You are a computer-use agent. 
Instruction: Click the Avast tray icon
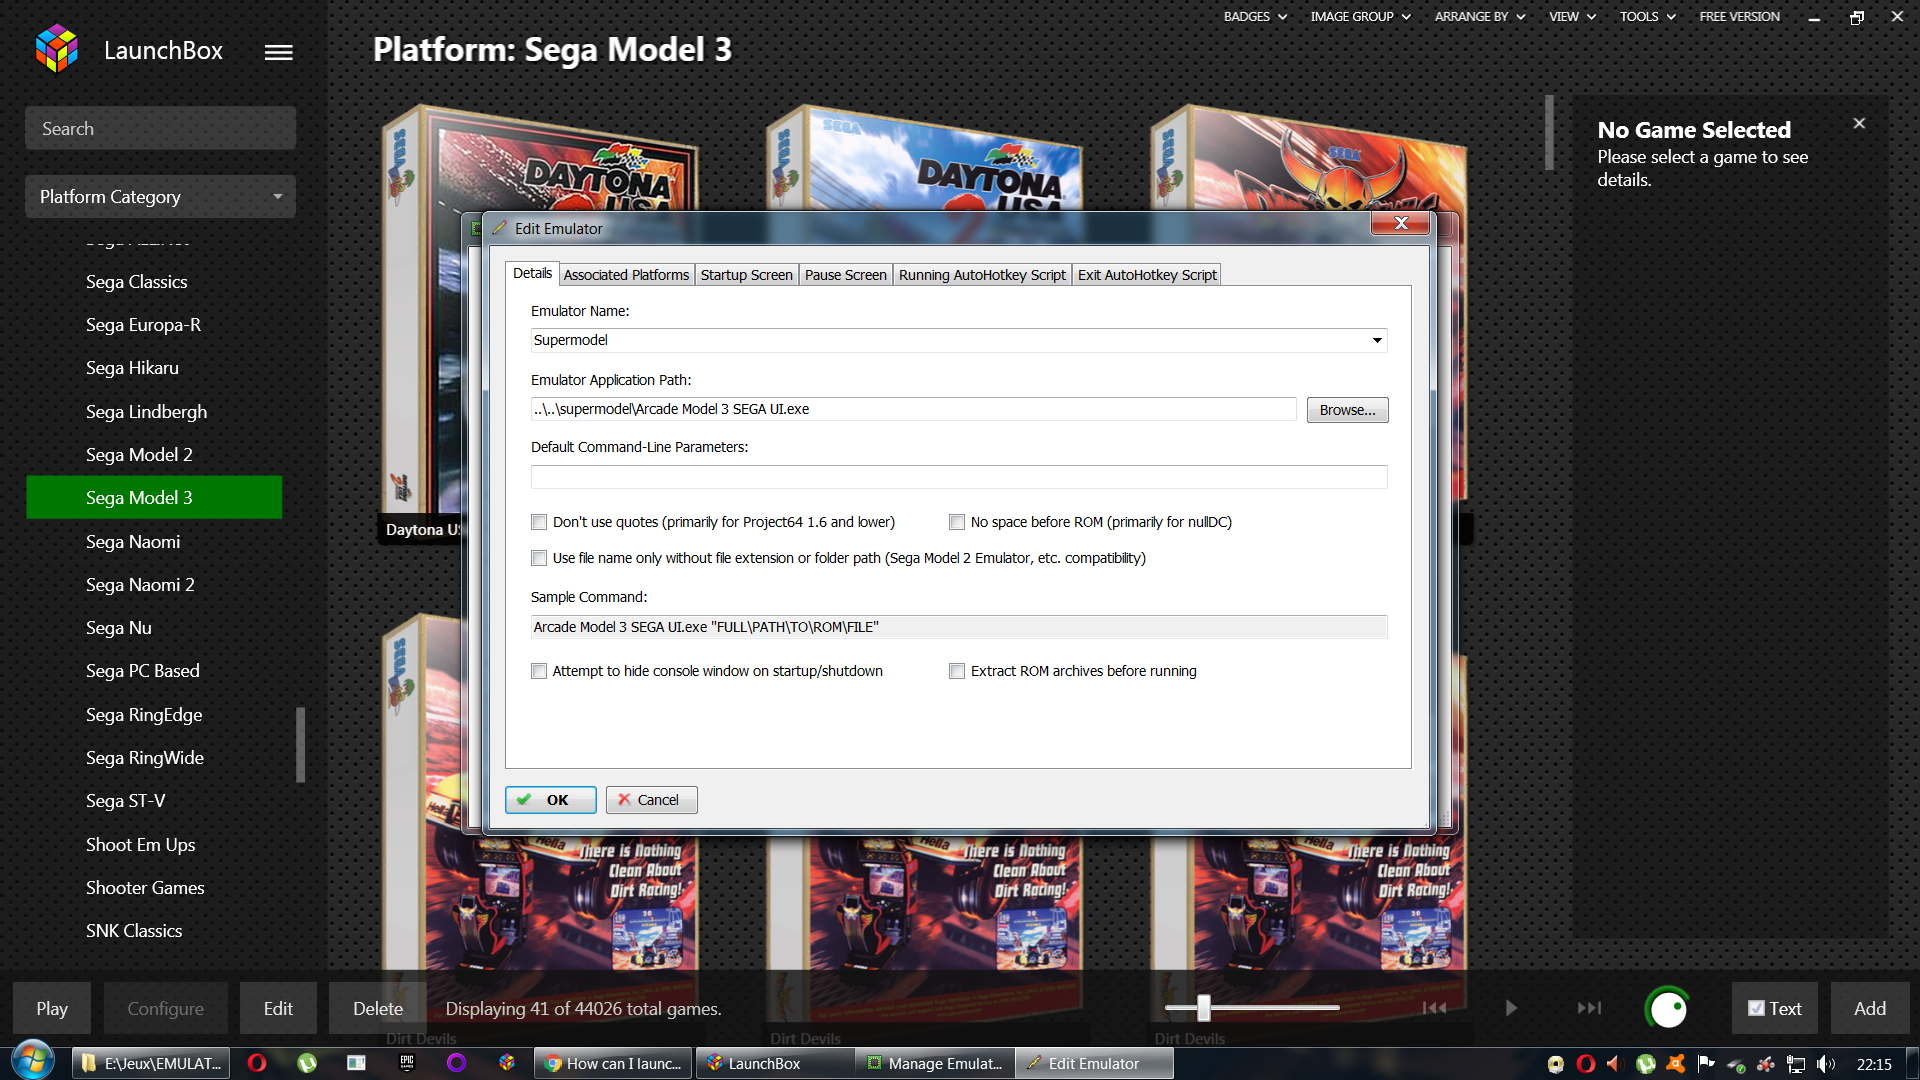[x=1676, y=1064]
